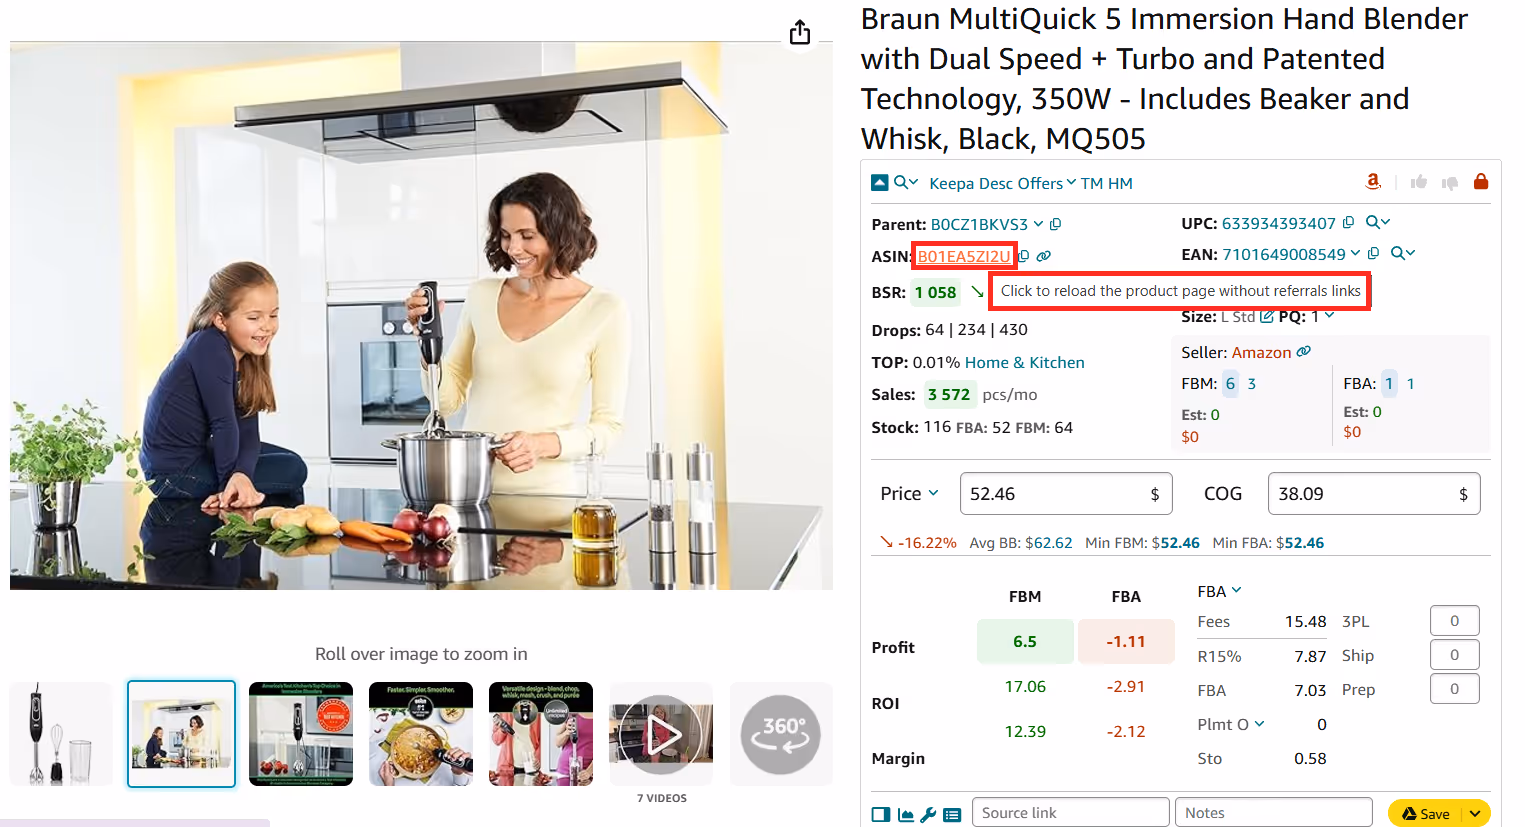Open the Keepa tab
The height and width of the screenshot is (827, 1525).
coord(951,183)
